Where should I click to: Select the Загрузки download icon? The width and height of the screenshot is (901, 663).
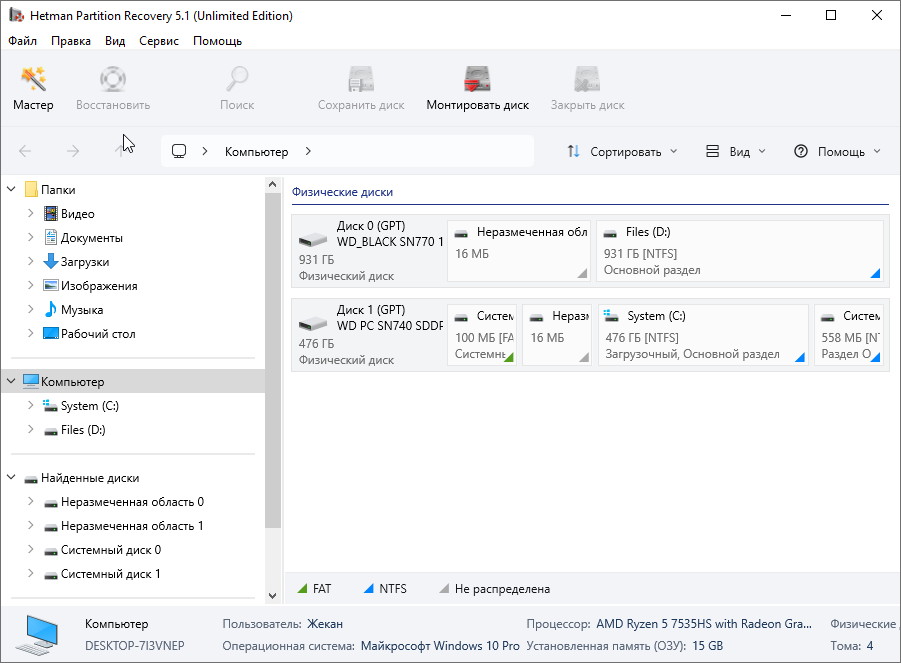tap(51, 261)
